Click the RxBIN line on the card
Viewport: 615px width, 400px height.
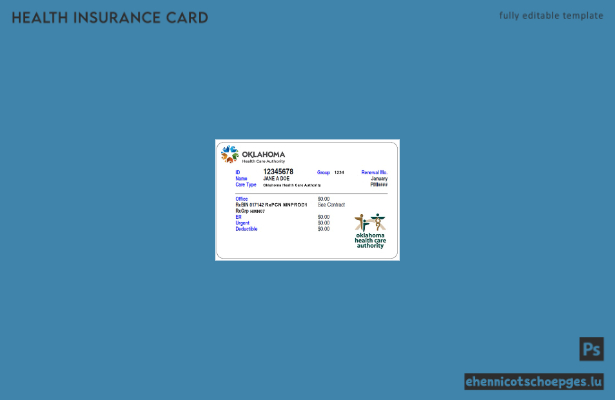(x=271, y=205)
